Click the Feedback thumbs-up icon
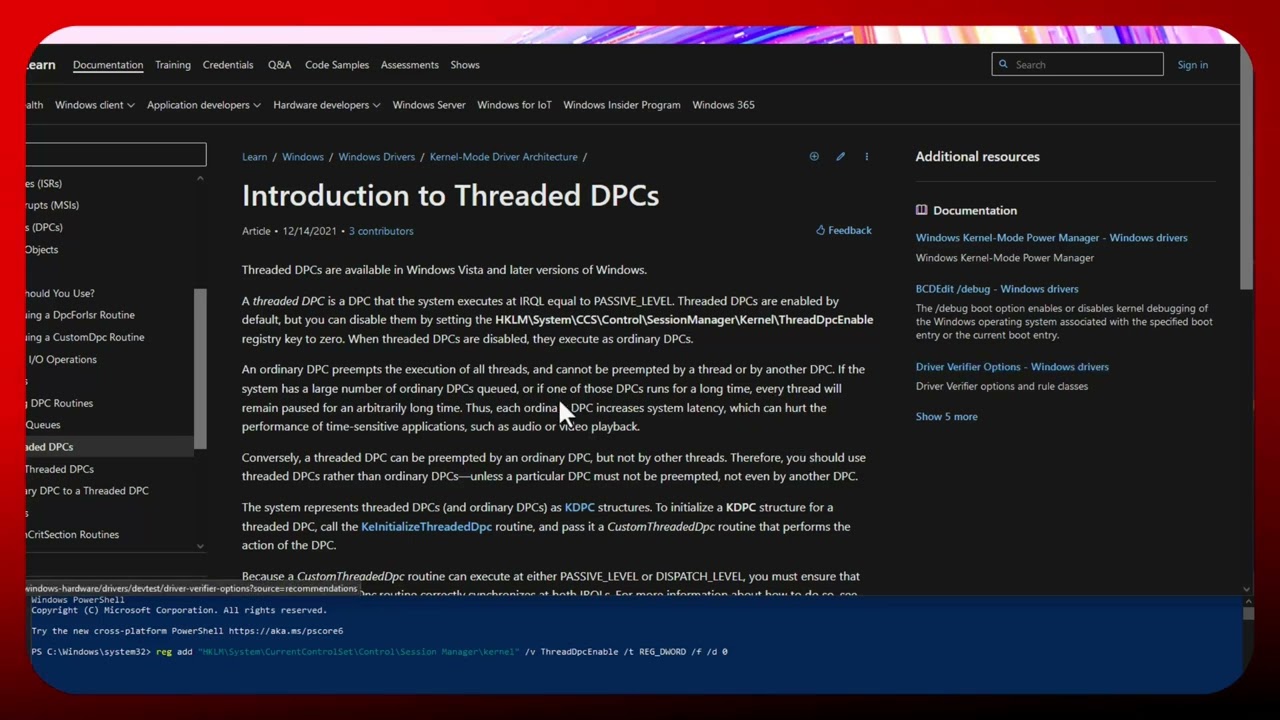 (x=820, y=230)
